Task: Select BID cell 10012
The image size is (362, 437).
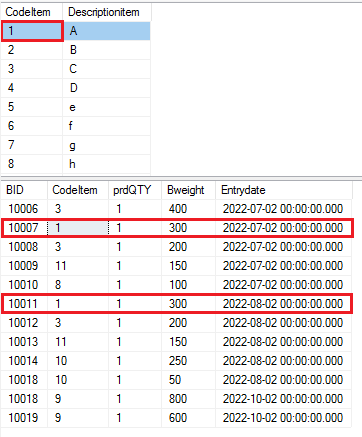Action: (x=24, y=323)
